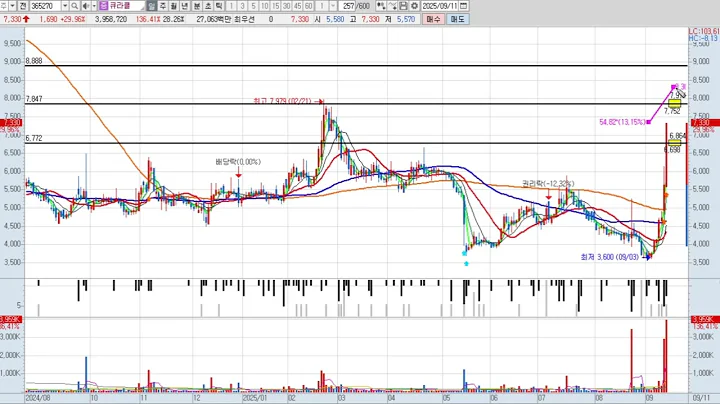The width and height of the screenshot is (720, 404).
Task: Click the custom interval value 1 field
Action: point(322,6)
